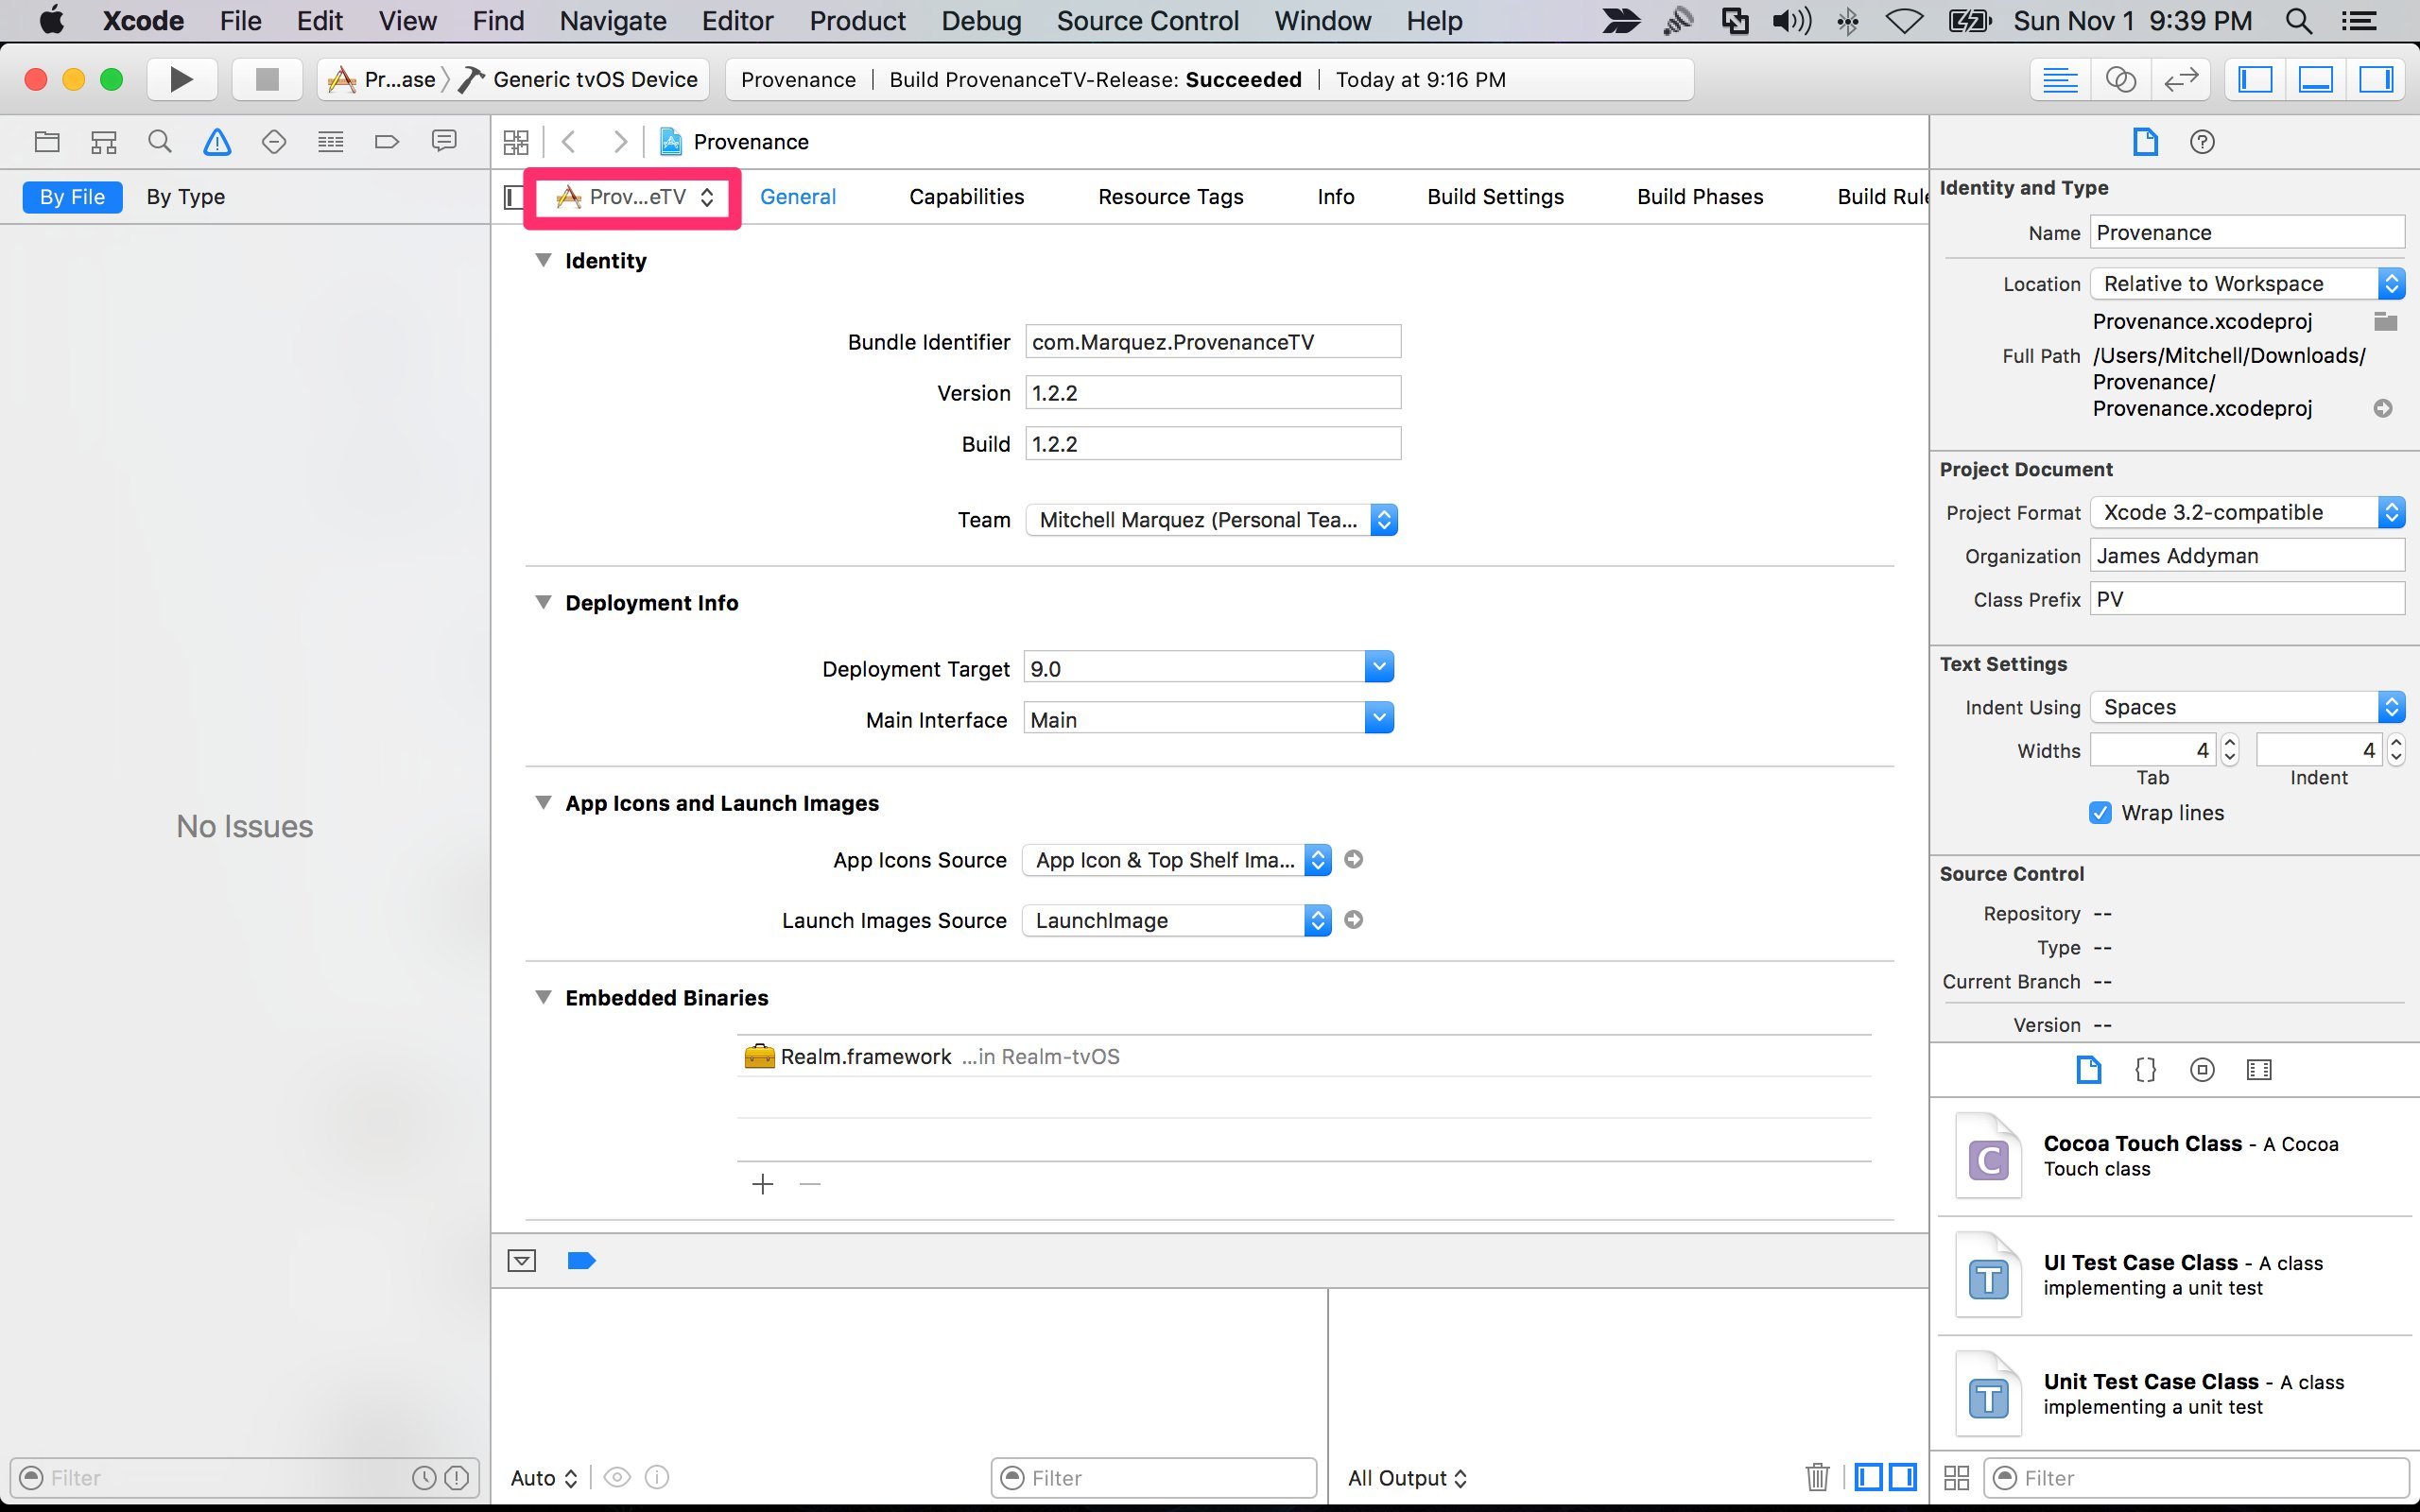
Task: Toggle breakpoints with blue tag icon
Action: (x=581, y=1260)
